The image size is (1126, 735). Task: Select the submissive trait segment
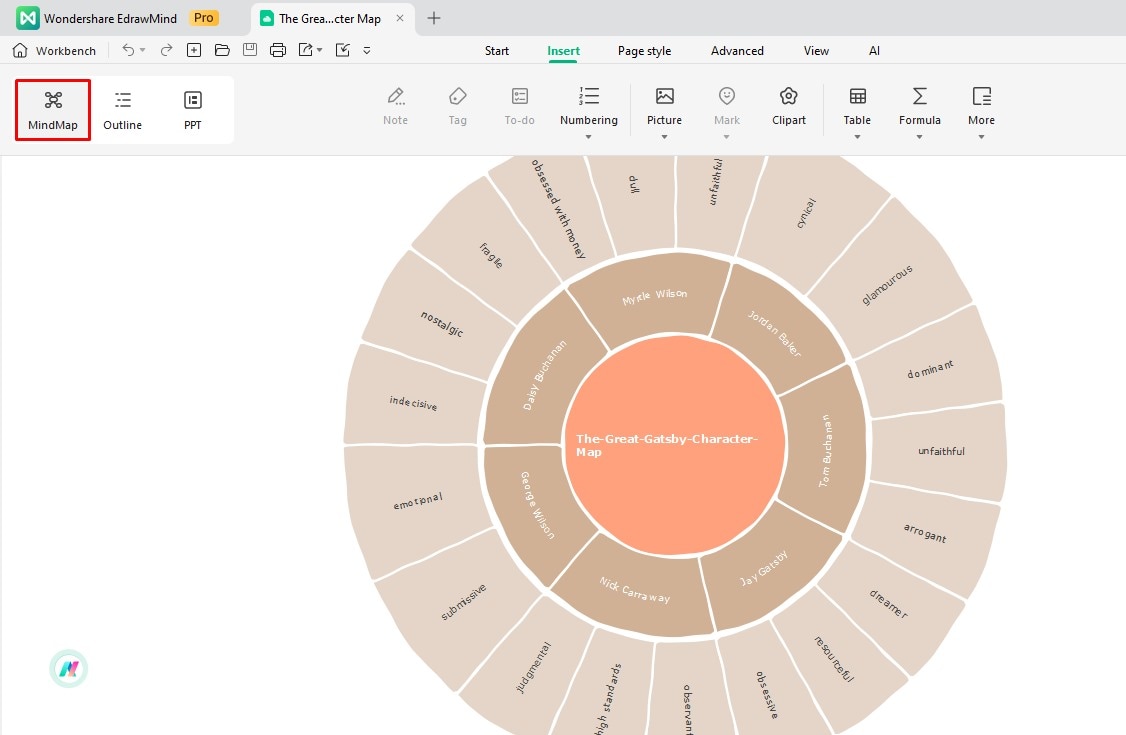(x=463, y=601)
